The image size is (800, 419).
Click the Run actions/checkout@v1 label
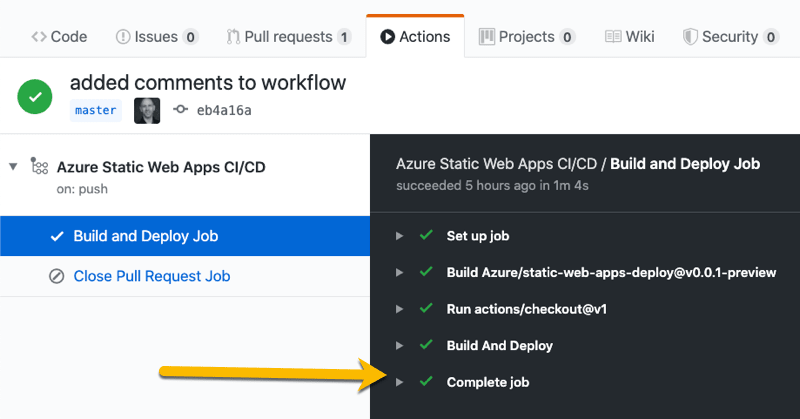527,309
